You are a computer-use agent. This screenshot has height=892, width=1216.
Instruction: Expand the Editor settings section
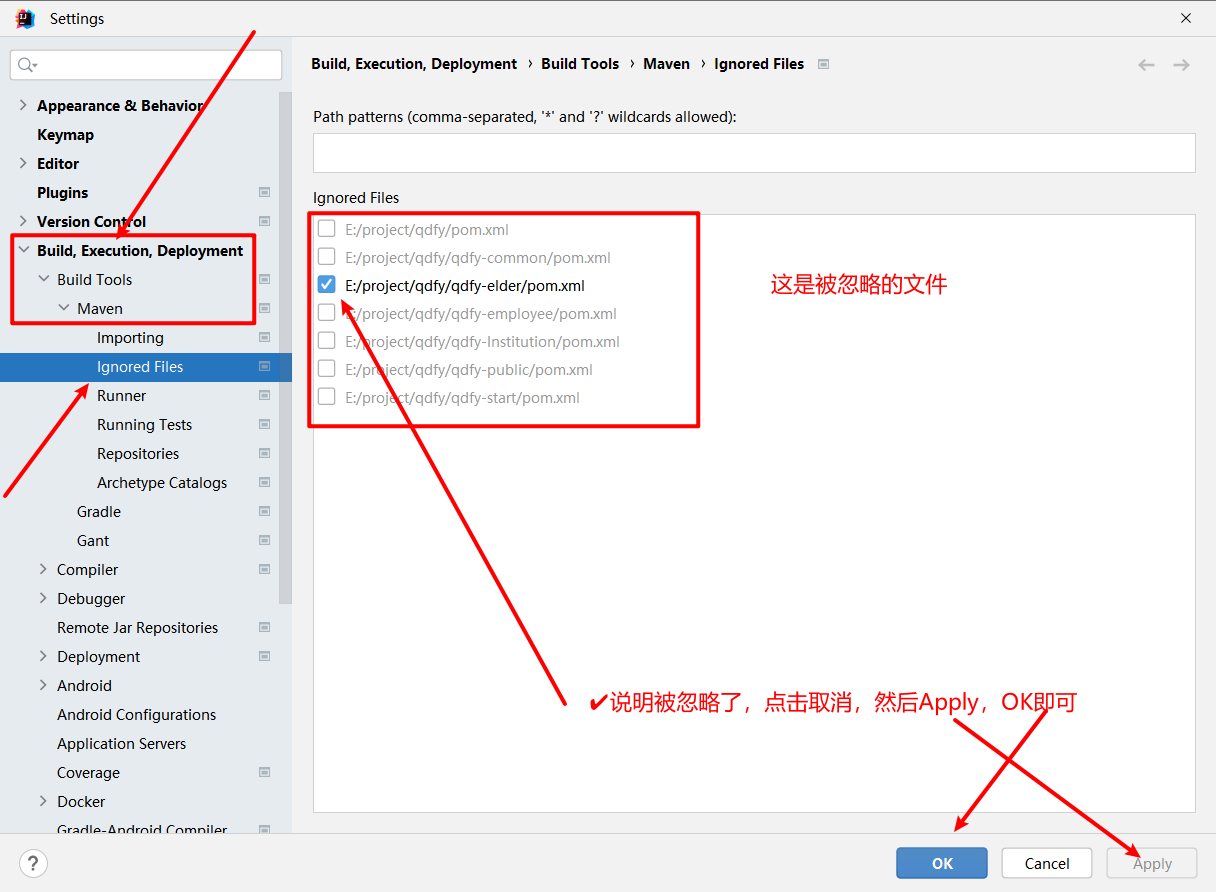pos(23,163)
